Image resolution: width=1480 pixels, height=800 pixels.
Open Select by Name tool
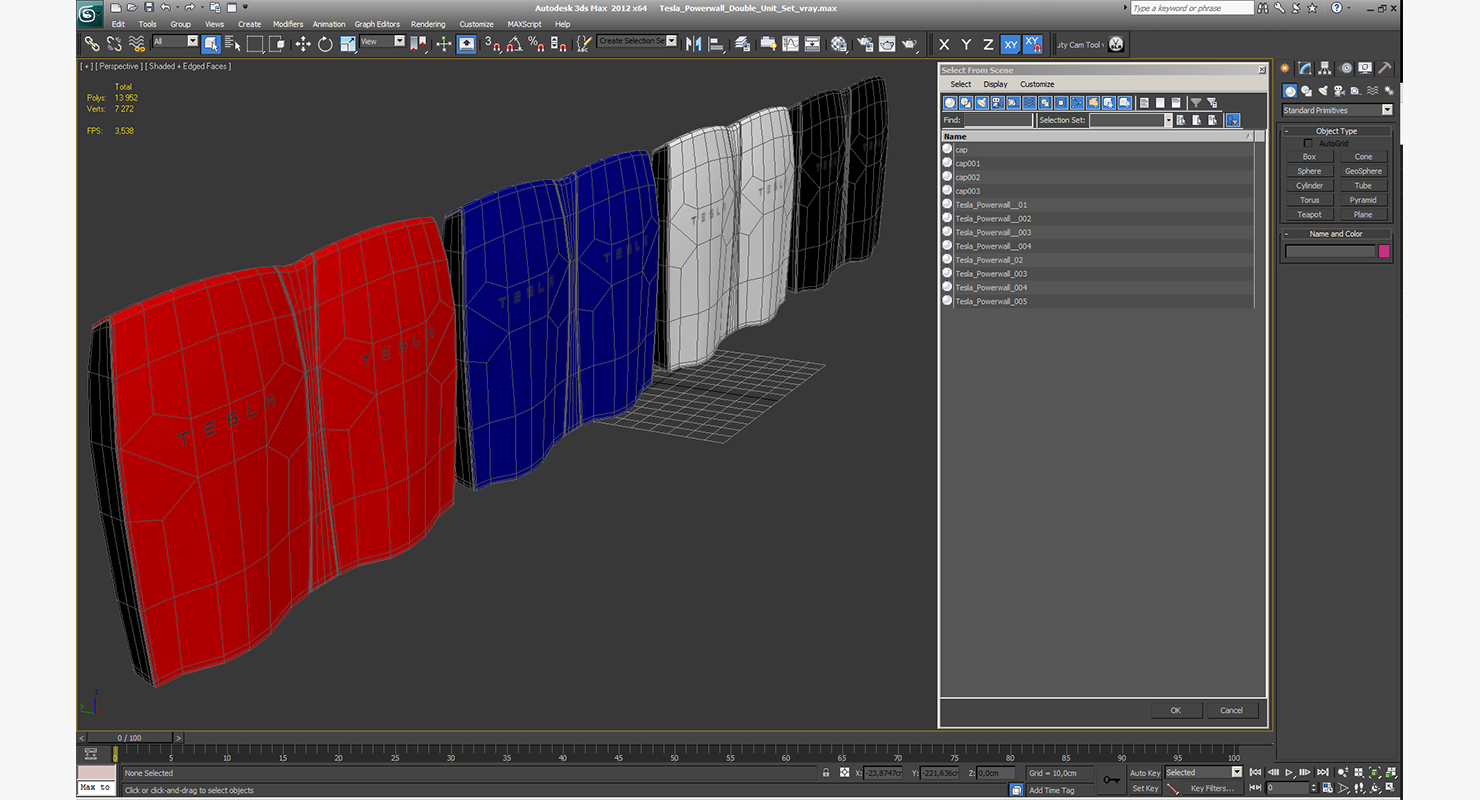(233, 44)
